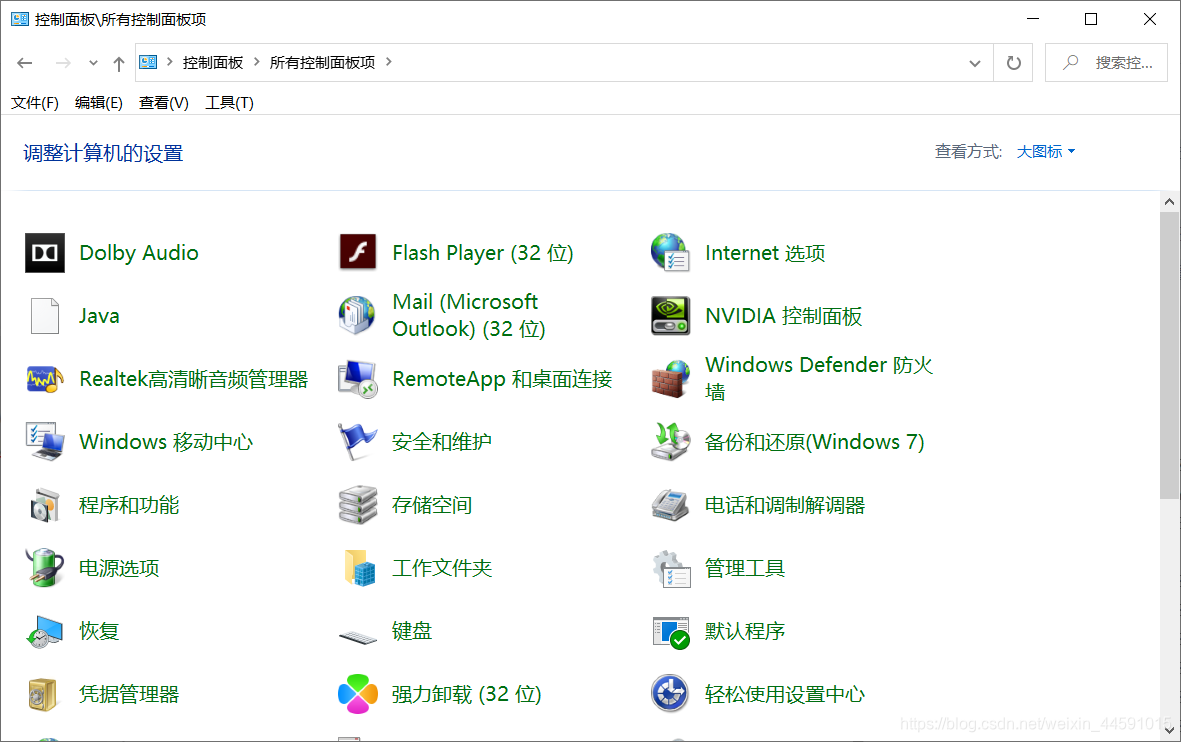This screenshot has width=1181, height=742.
Task: Open the 编辑(E) menu
Action: (99, 102)
